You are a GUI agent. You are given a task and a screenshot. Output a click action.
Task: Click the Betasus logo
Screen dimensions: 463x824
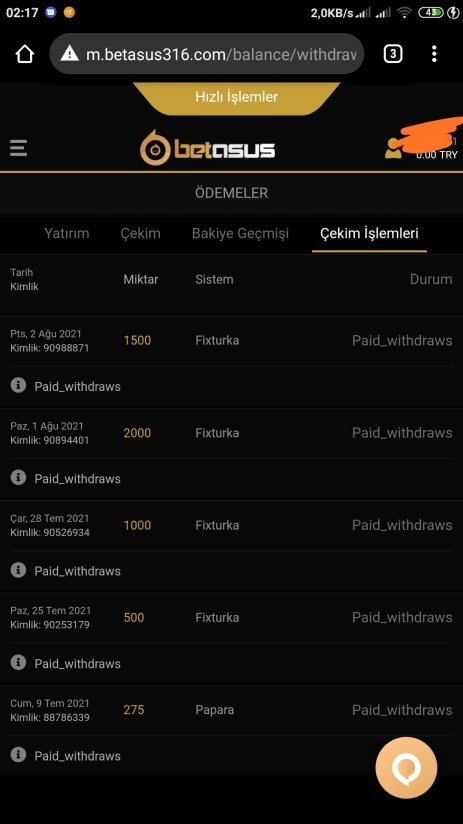(208, 148)
